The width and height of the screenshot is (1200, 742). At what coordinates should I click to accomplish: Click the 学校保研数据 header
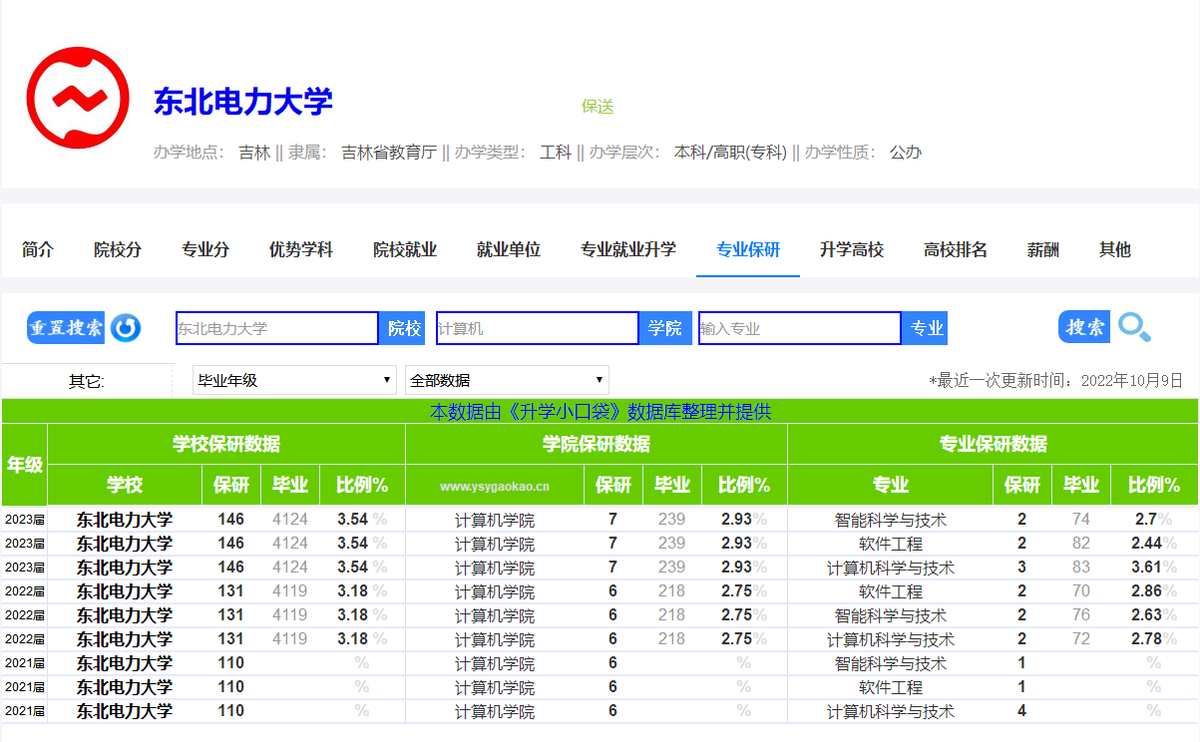click(x=227, y=444)
